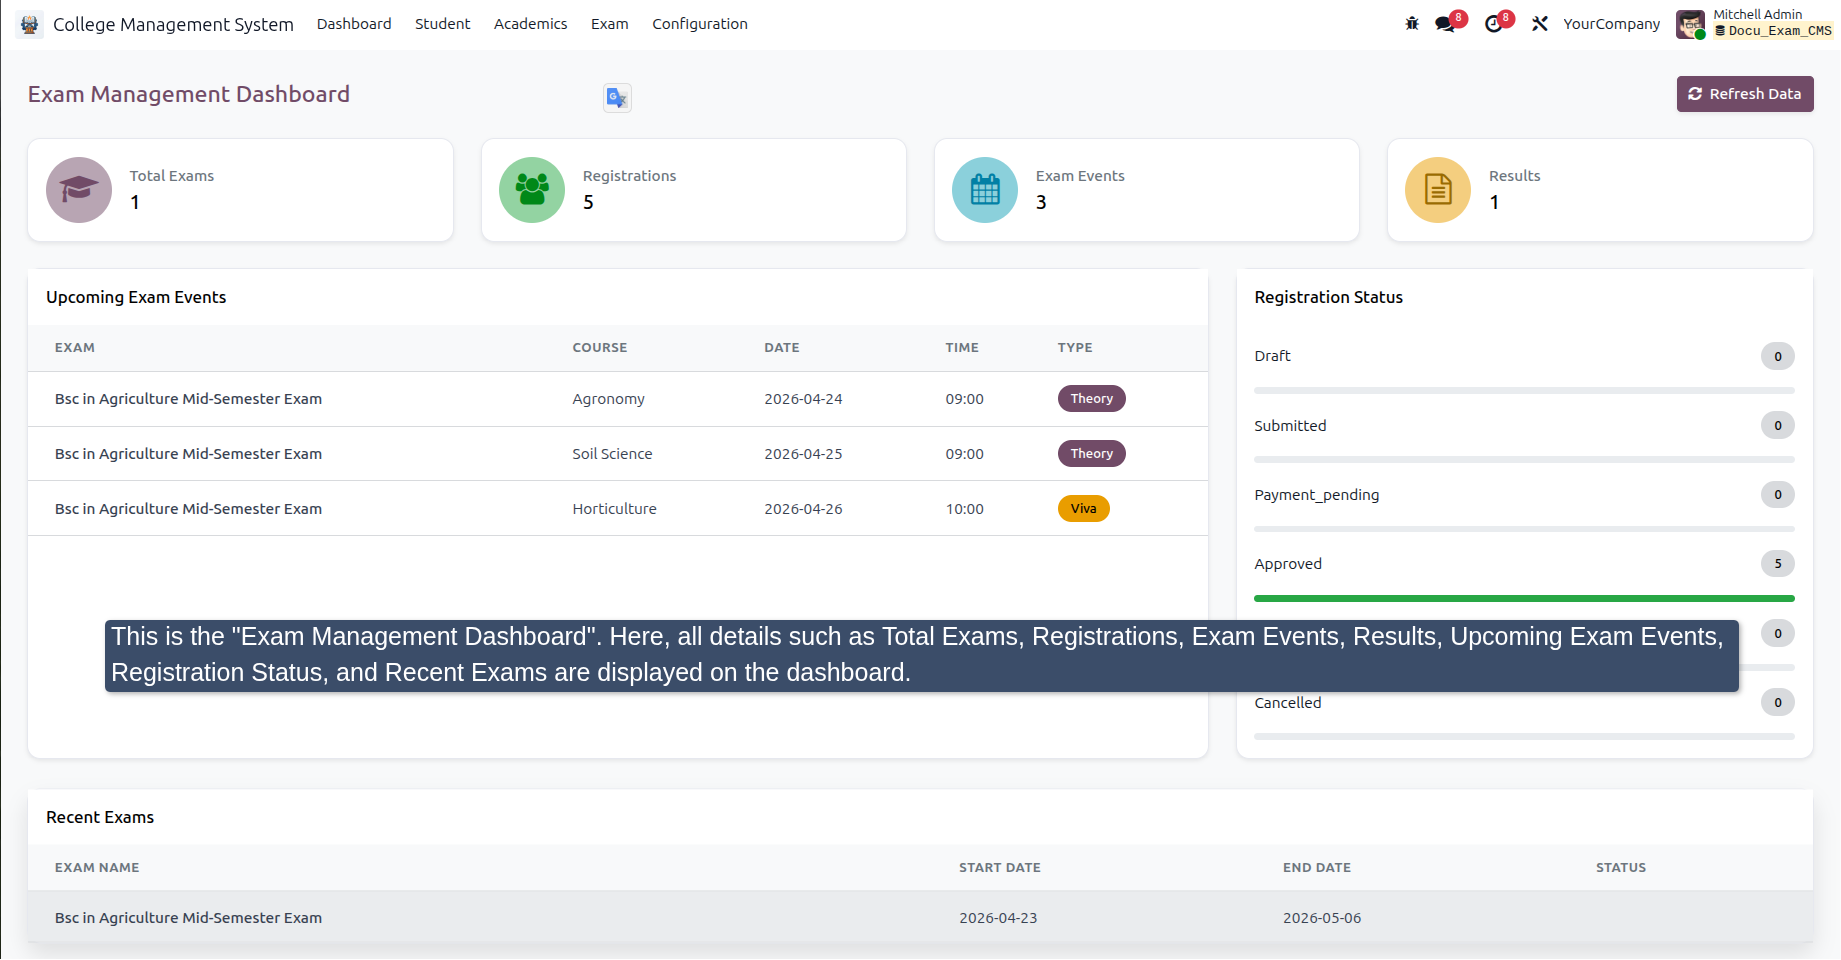Open Mitchell Admin user menu
This screenshot has width=1841, height=960.
(1756, 24)
